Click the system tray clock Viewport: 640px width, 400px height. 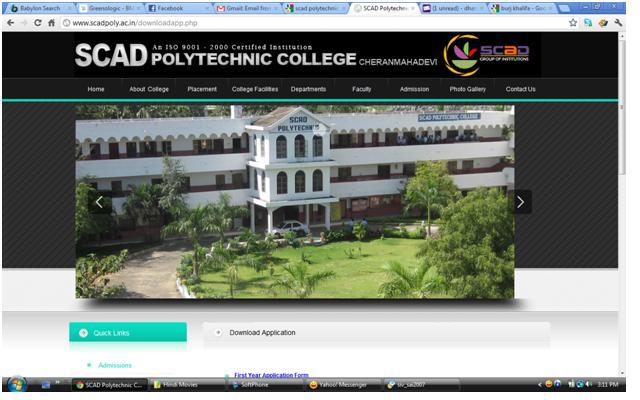pyautogui.click(x=608, y=384)
